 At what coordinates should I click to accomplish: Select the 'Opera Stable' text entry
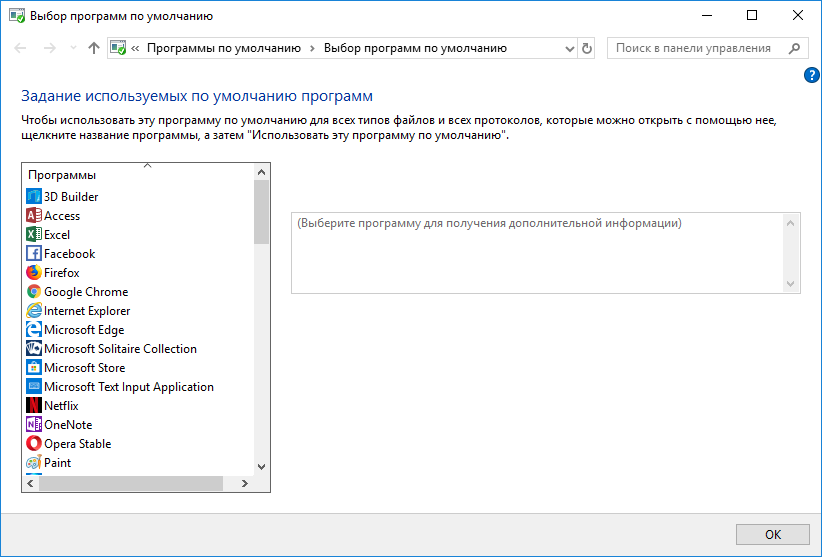click(x=78, y=443)
